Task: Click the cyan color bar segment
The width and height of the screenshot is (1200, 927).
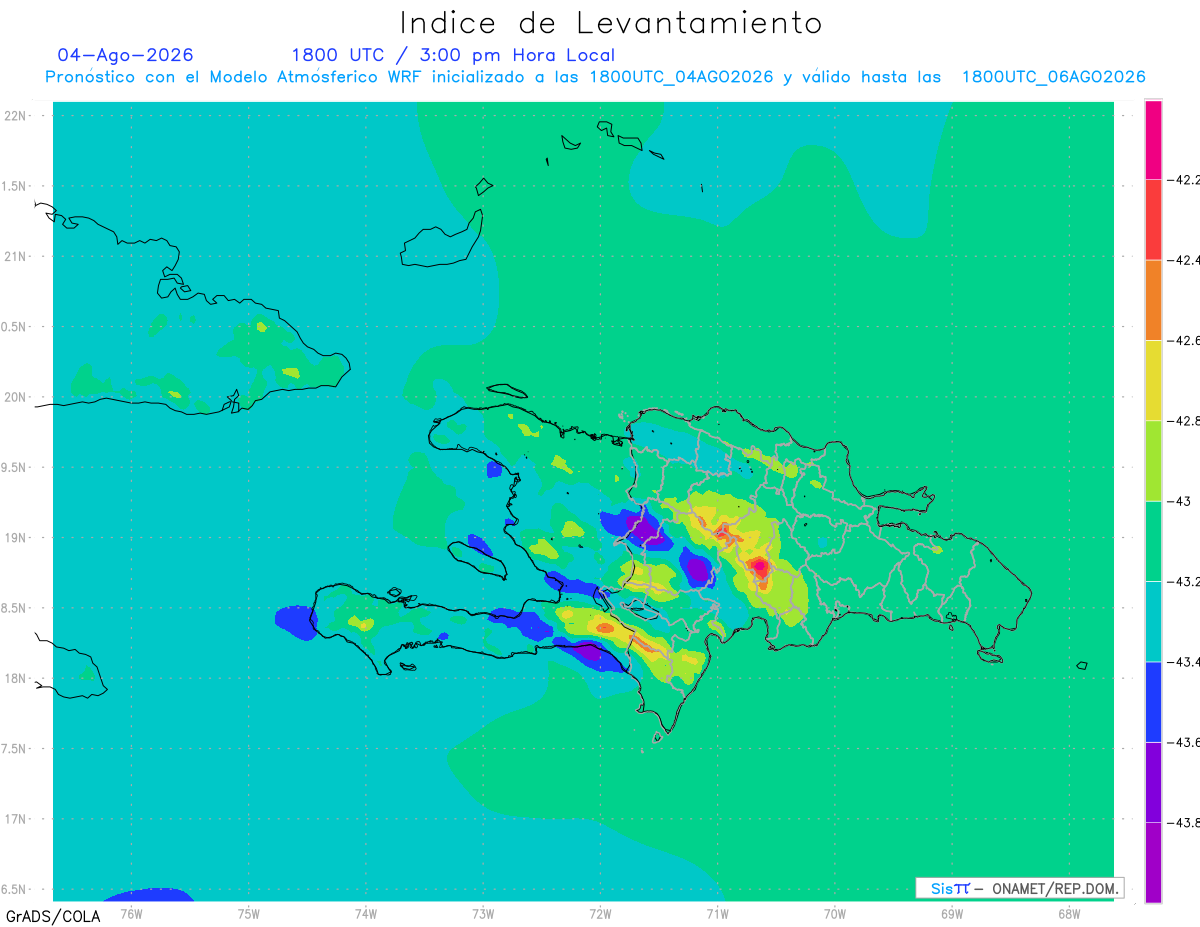Action: point(1153,621)
